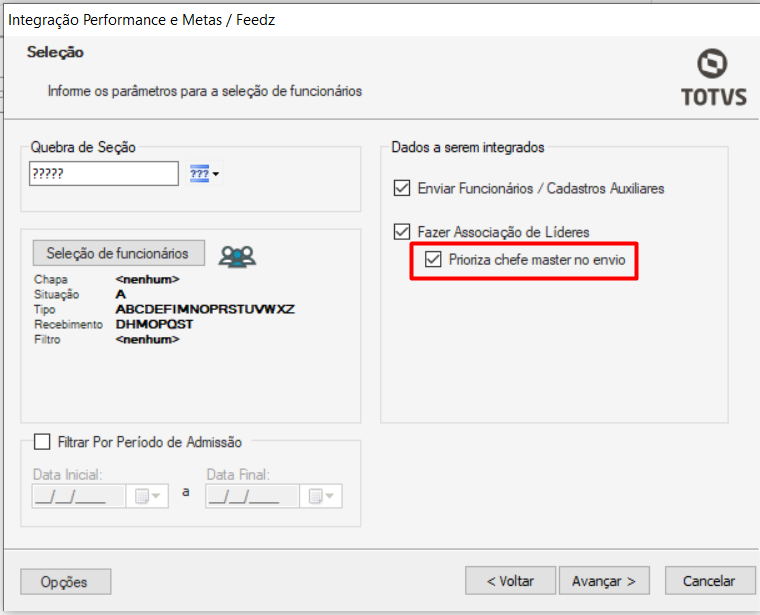760x615 pixels.
Task: Click the Seleção heading text
Action: [x=55, y=52]
